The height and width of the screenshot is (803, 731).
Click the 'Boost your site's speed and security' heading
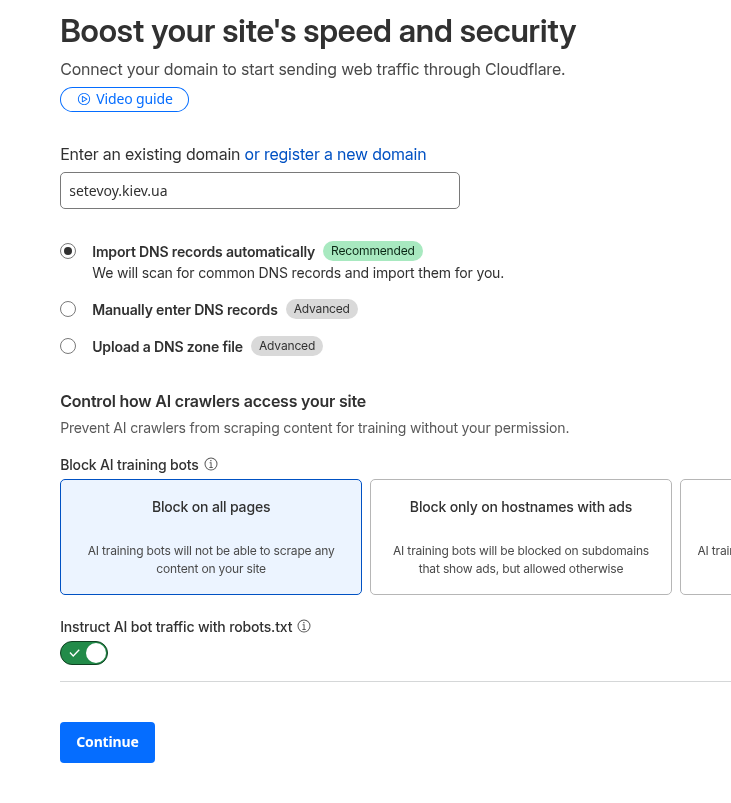(x=318, y=32)
